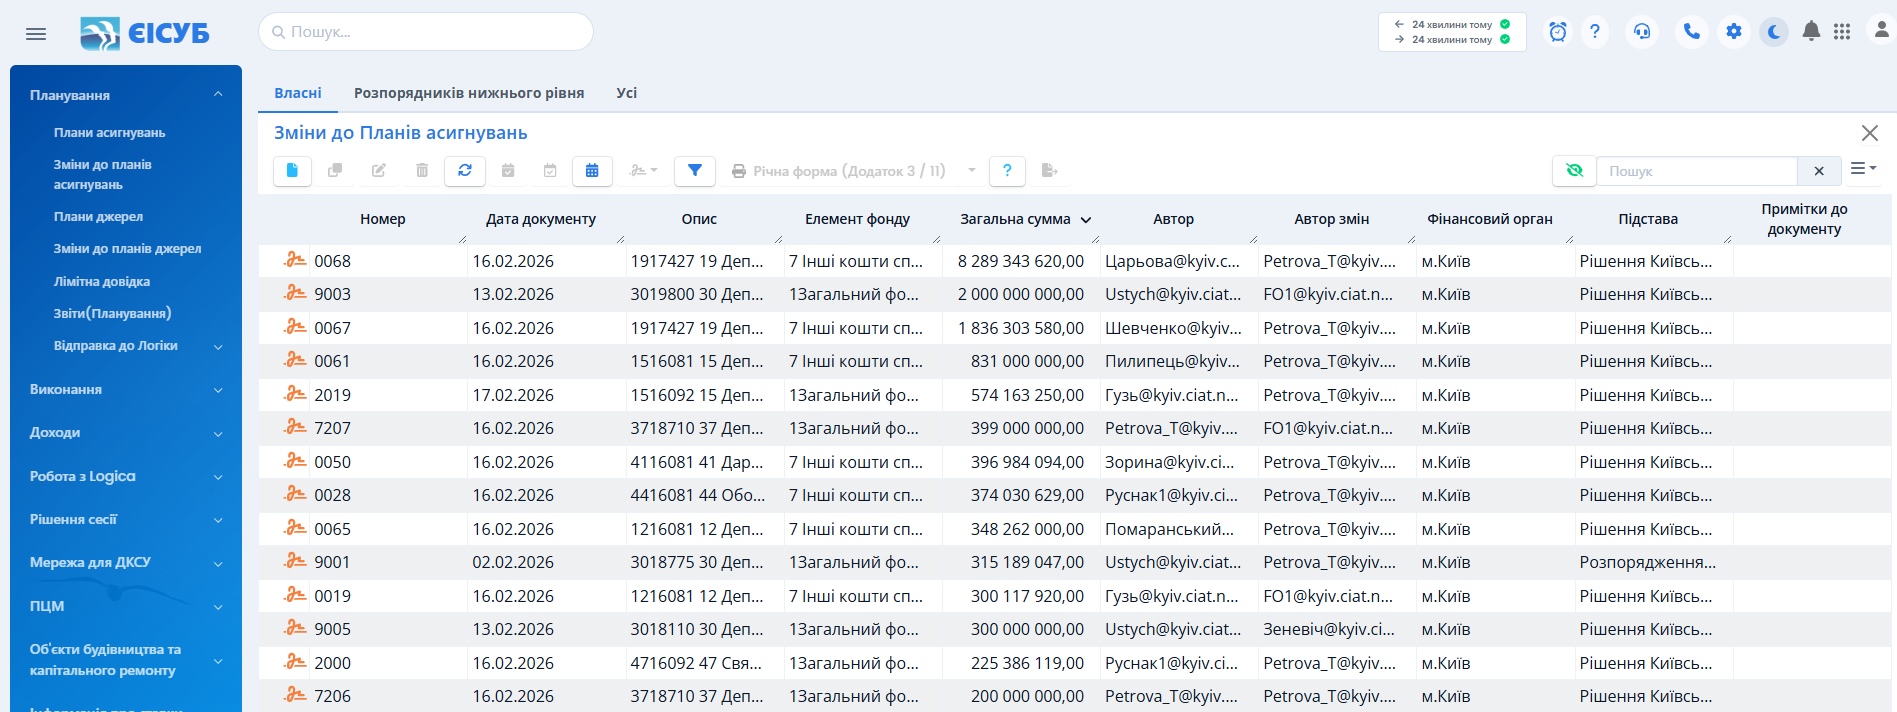Select row with number 2019
This screenshot has height=712, width=1897.
click(x=1075, y=395)
